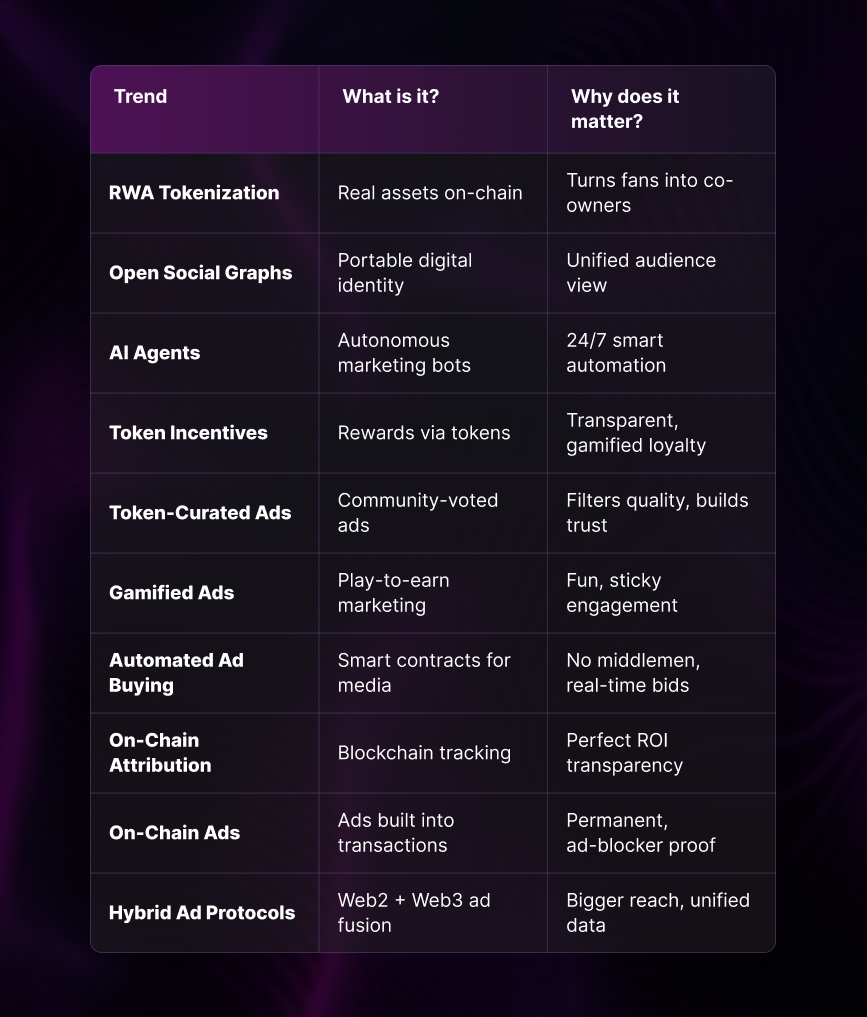867x1017 pixels.
Task: Select the "Token Incentives" row label
Action: click(188, 433)
